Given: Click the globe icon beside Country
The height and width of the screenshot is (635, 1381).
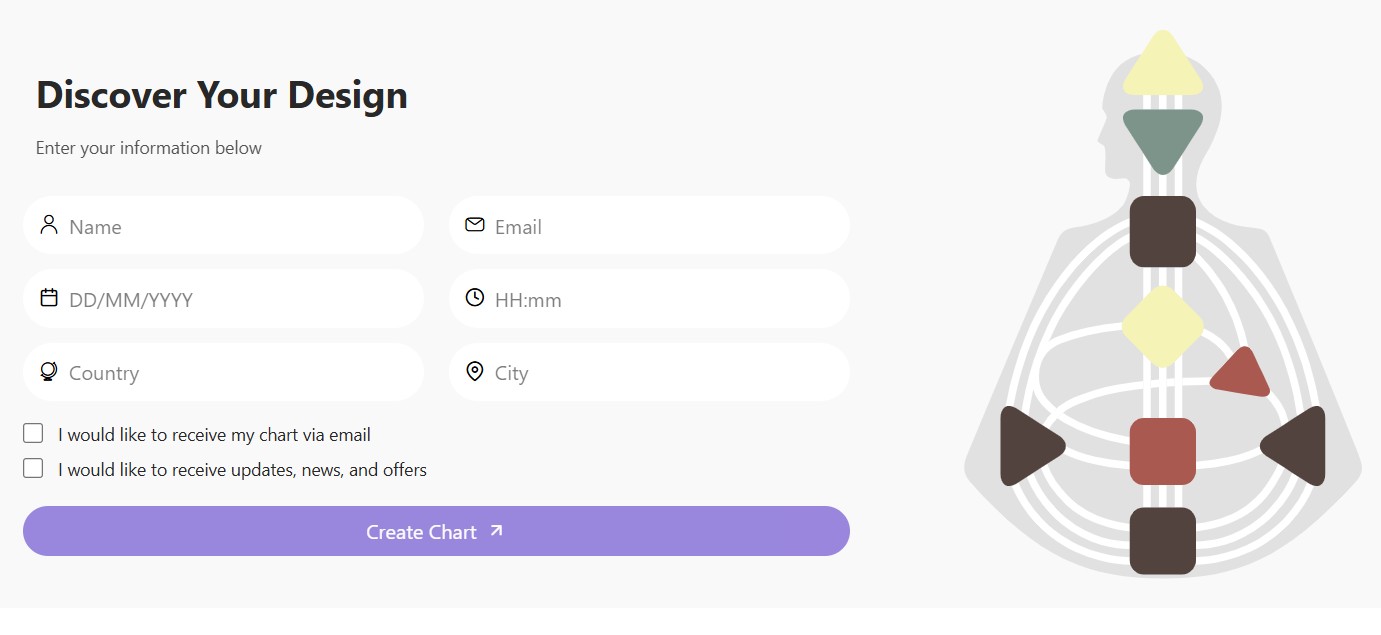Looking at the screenshot, I should click(x=49, y=372).
